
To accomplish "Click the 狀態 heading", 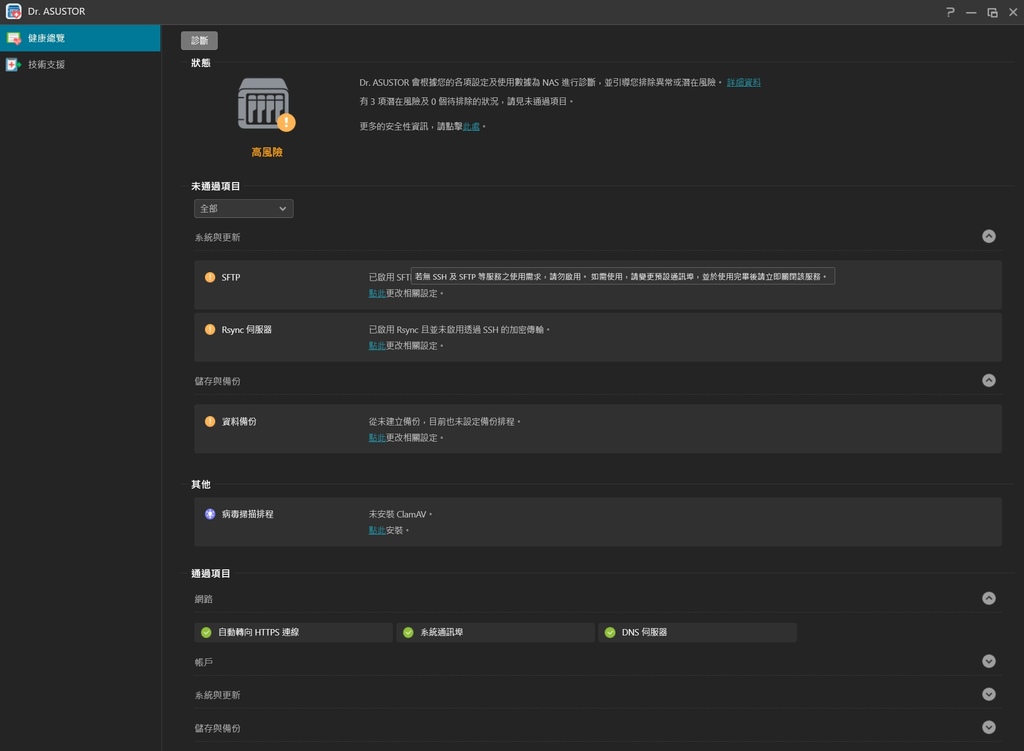I will pos(200,63).
